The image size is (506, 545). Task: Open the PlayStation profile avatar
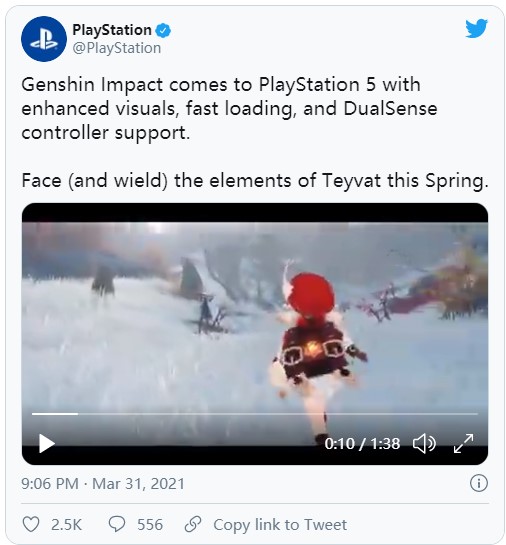[x=44, y=39]
